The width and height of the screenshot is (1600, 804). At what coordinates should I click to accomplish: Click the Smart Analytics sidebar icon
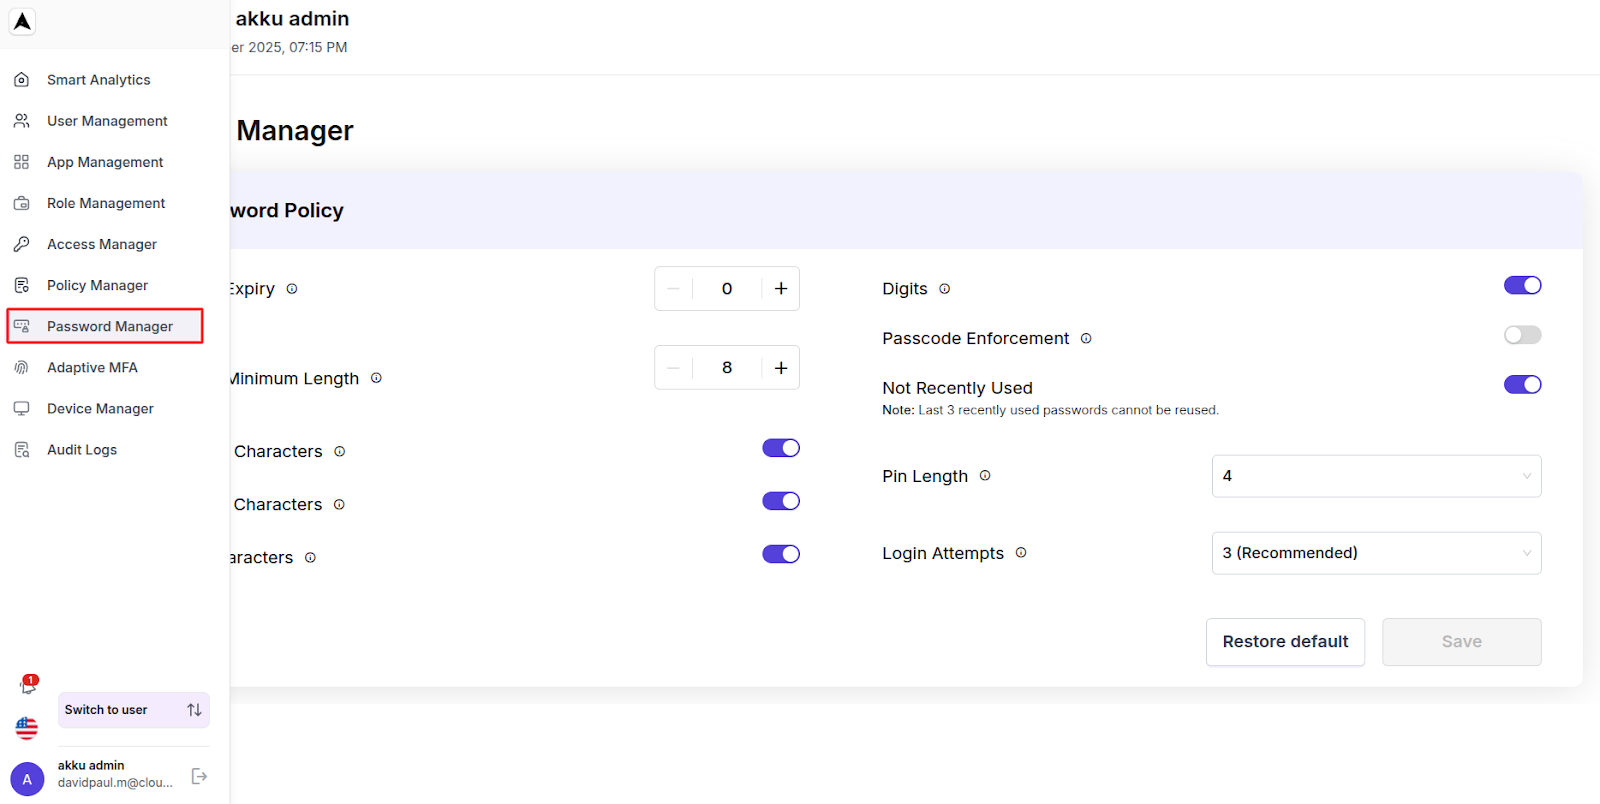21,80
